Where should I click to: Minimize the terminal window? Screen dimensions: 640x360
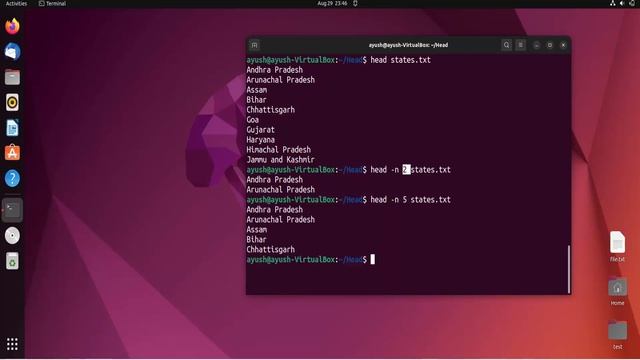click(x=536, y=45)
